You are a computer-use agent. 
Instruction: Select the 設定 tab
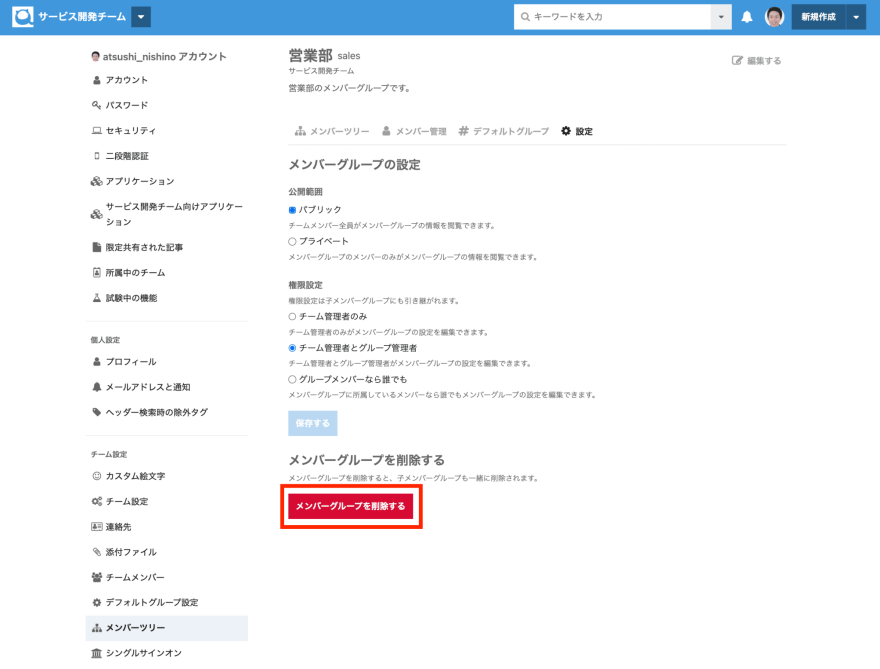coord(576,131)
